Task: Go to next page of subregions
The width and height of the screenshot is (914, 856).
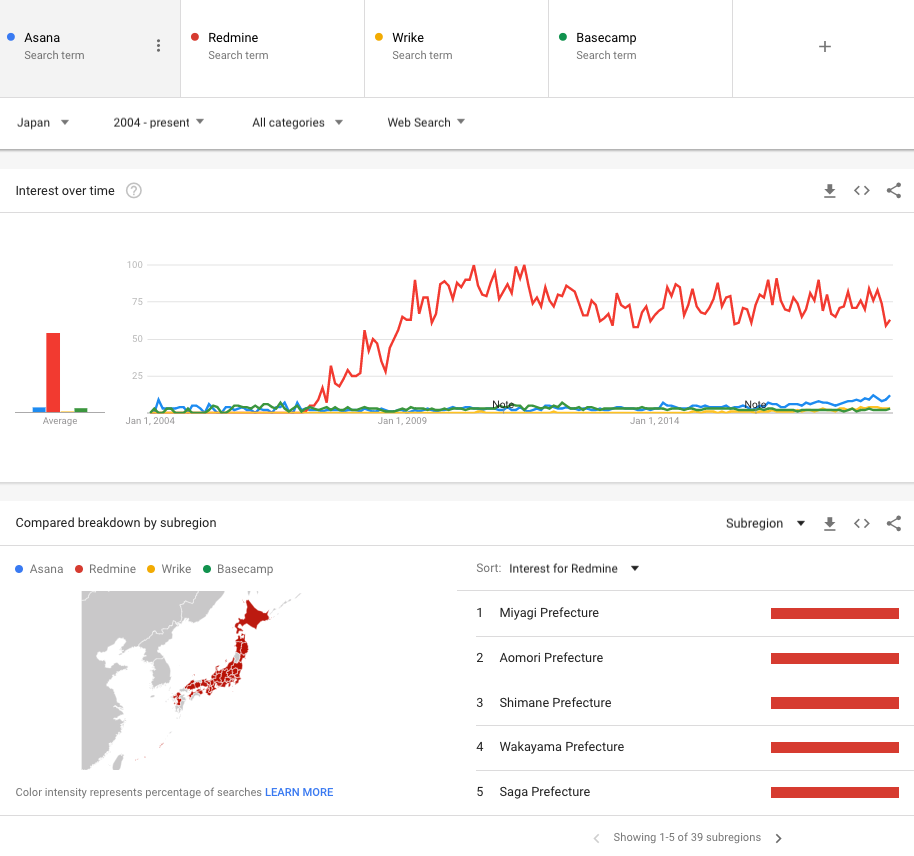Action: point(779,838)
